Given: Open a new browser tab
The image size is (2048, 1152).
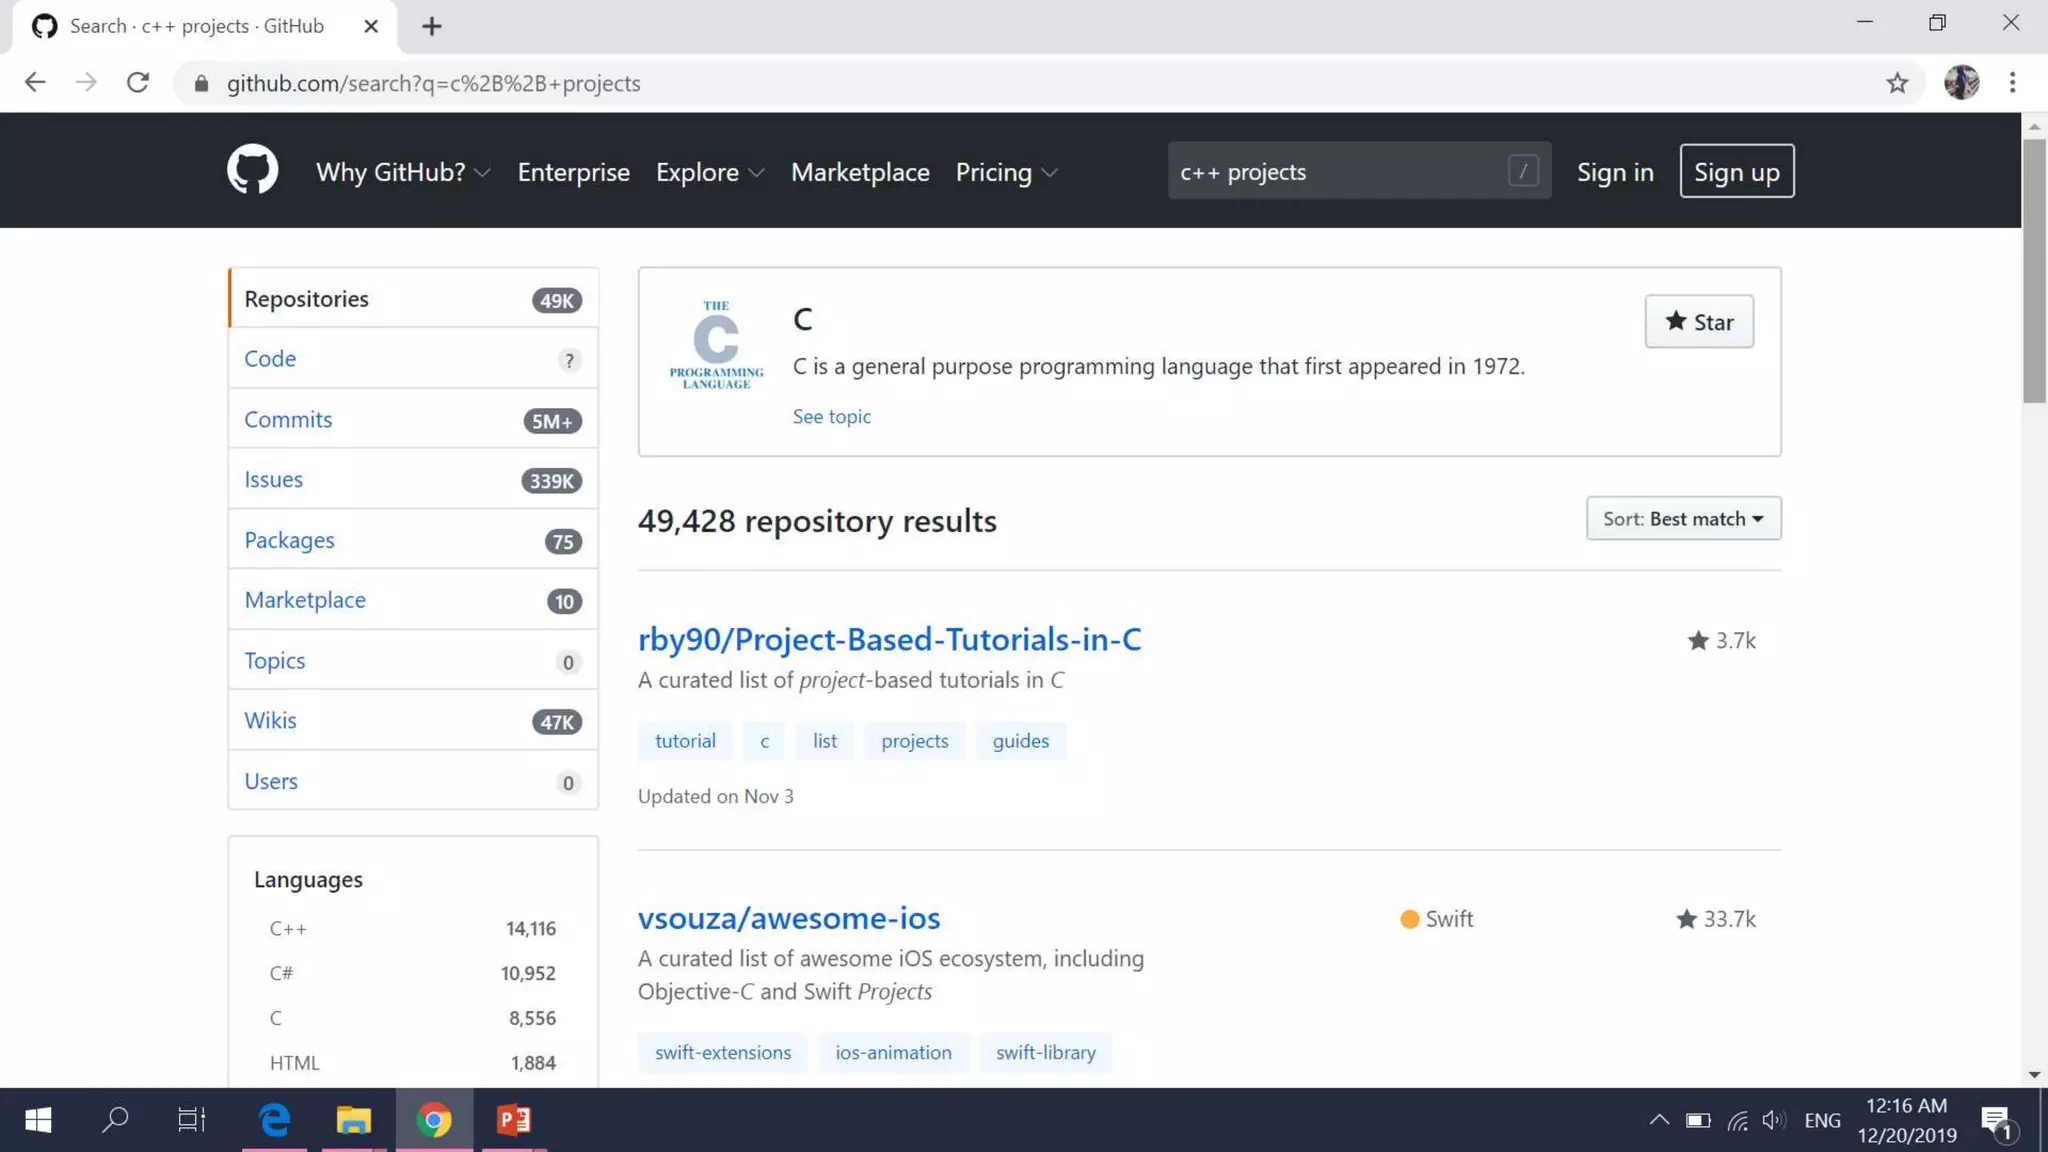Looking at the screenshot, I should (431, 27).
